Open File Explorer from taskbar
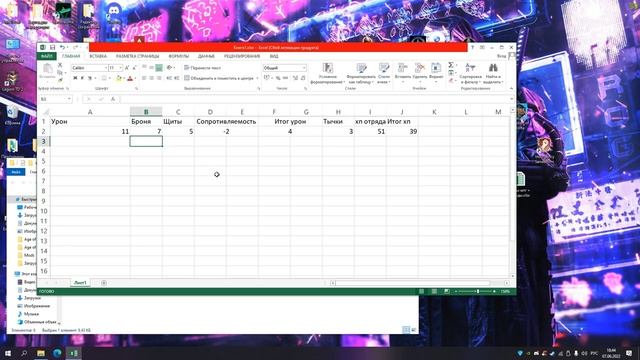Screen dimensions: 640x360 [x=40, y=353]
